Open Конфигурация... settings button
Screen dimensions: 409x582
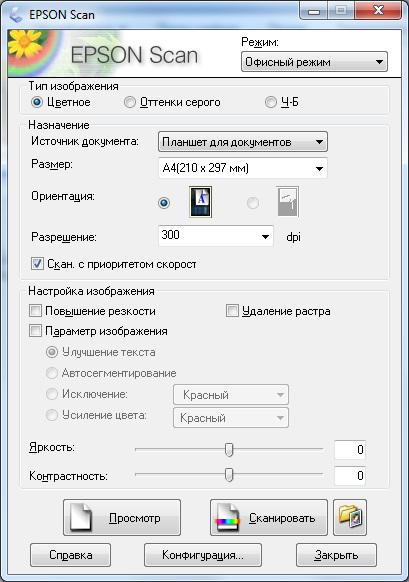(x=203, y=555)
